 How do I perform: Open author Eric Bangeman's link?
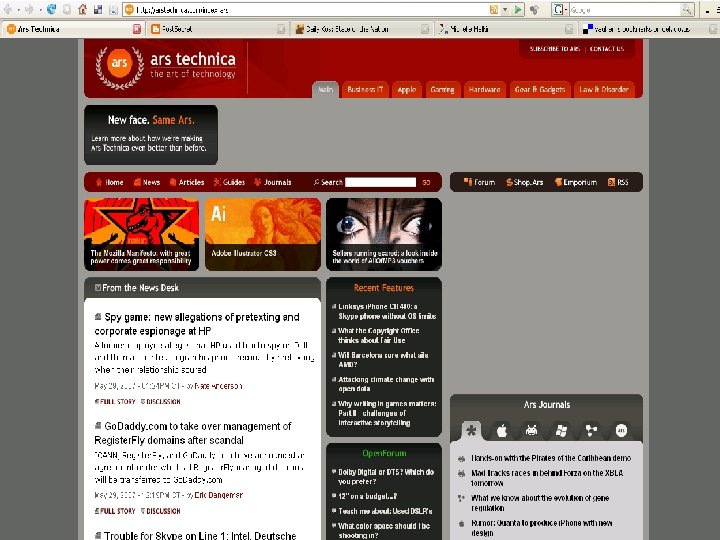[219, 495]
